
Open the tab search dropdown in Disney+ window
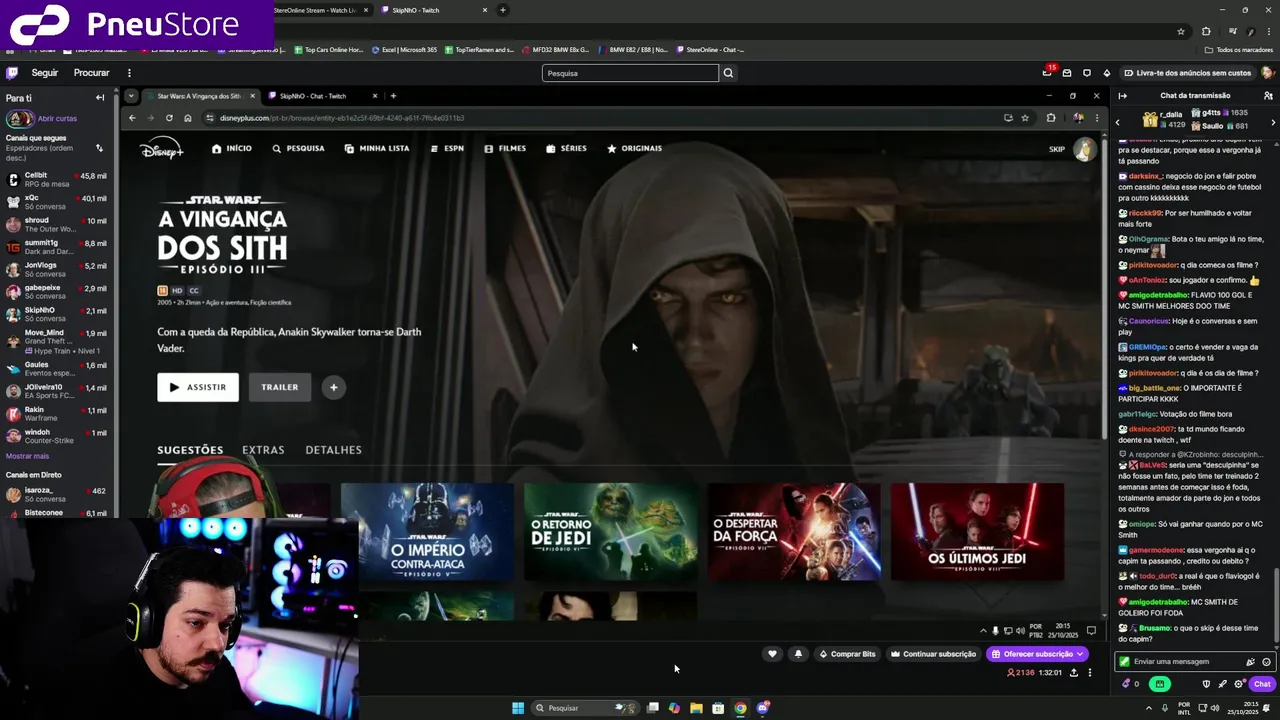coord(131,96)
